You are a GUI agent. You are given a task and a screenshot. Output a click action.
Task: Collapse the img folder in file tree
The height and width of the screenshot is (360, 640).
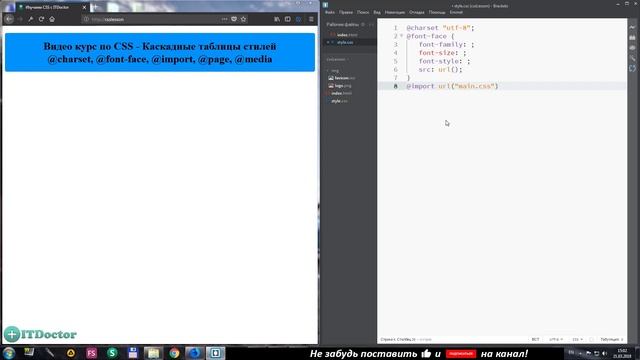(334, 71)
